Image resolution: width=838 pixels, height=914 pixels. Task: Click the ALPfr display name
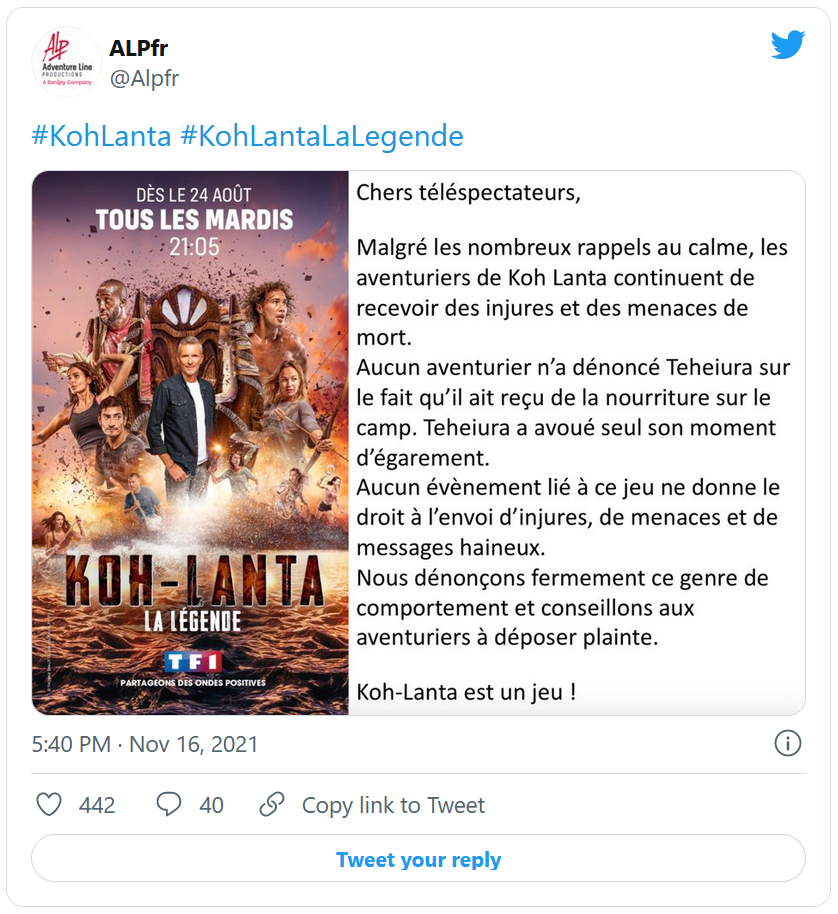(139, 48)
